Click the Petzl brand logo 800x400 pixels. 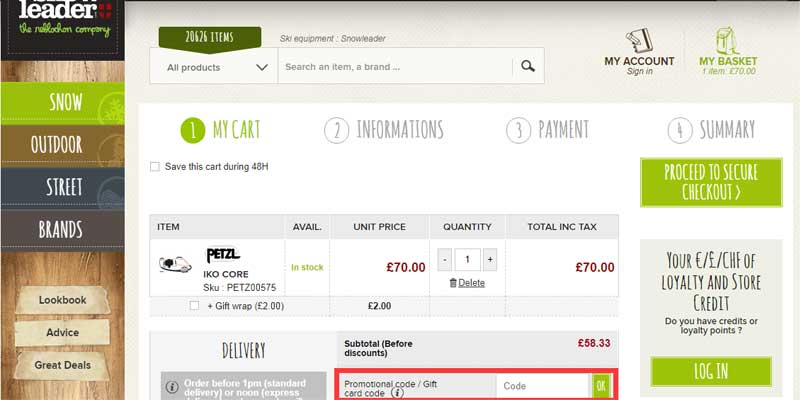222,256
